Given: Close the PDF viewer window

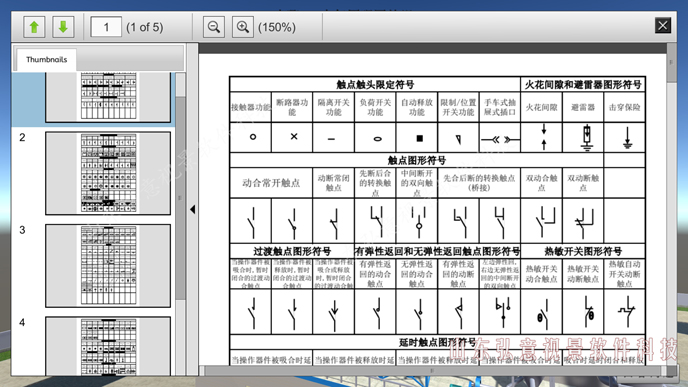Looking at the screenshot, I should click(x=663, y=25).
